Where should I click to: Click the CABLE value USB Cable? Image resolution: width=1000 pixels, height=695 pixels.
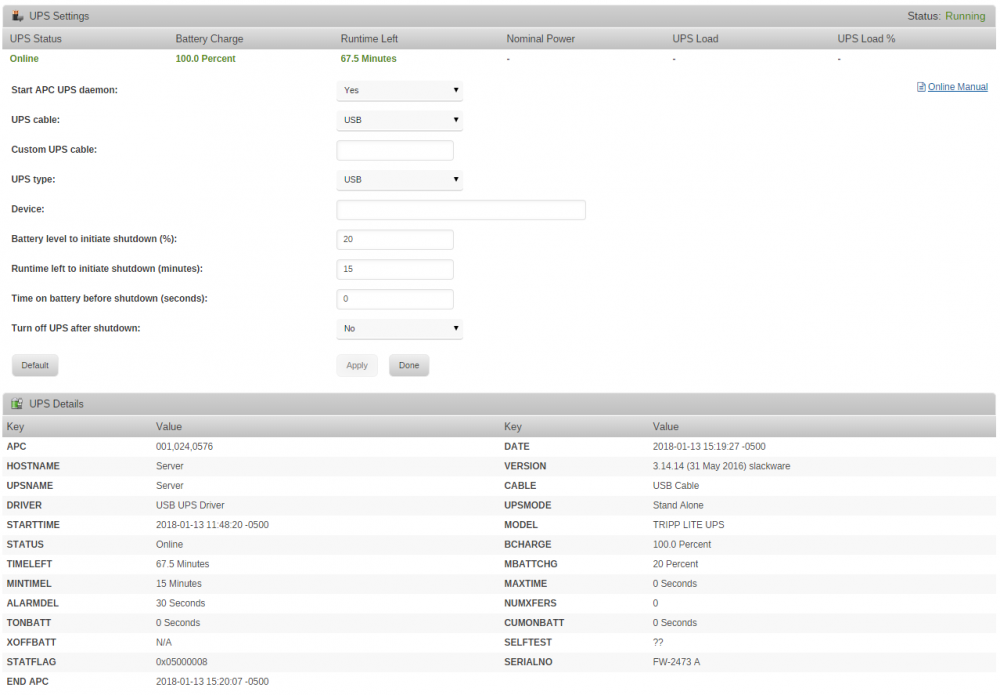(676, 486)
